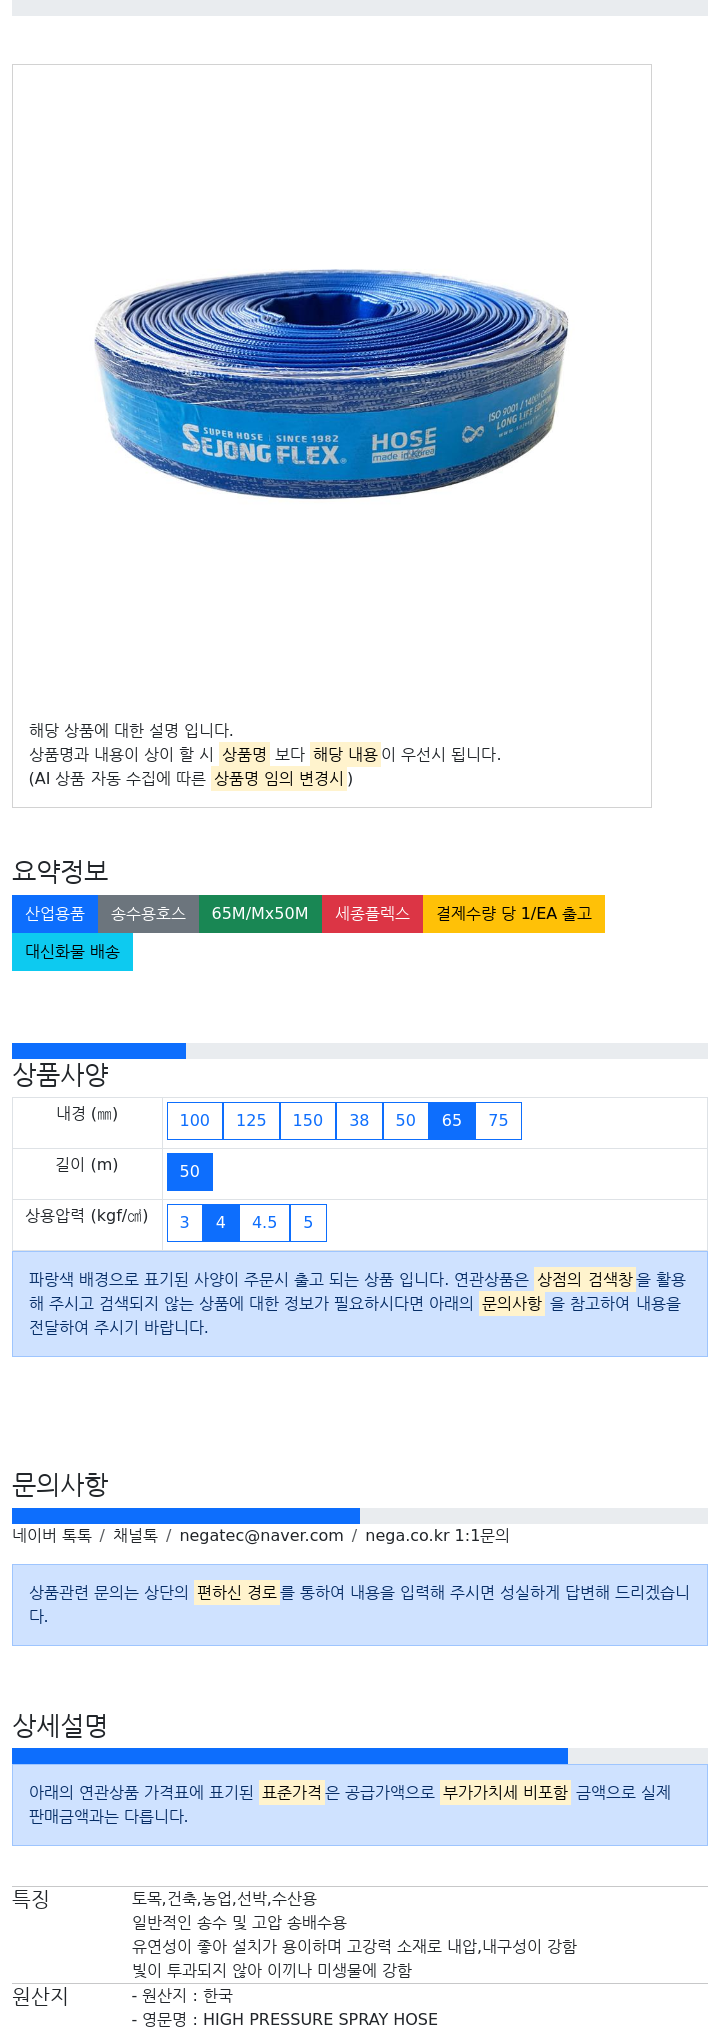The width and height of the screenshot is (720, 2032).
Task: Select the 50 m length option
Action: tap(190, 1172)
